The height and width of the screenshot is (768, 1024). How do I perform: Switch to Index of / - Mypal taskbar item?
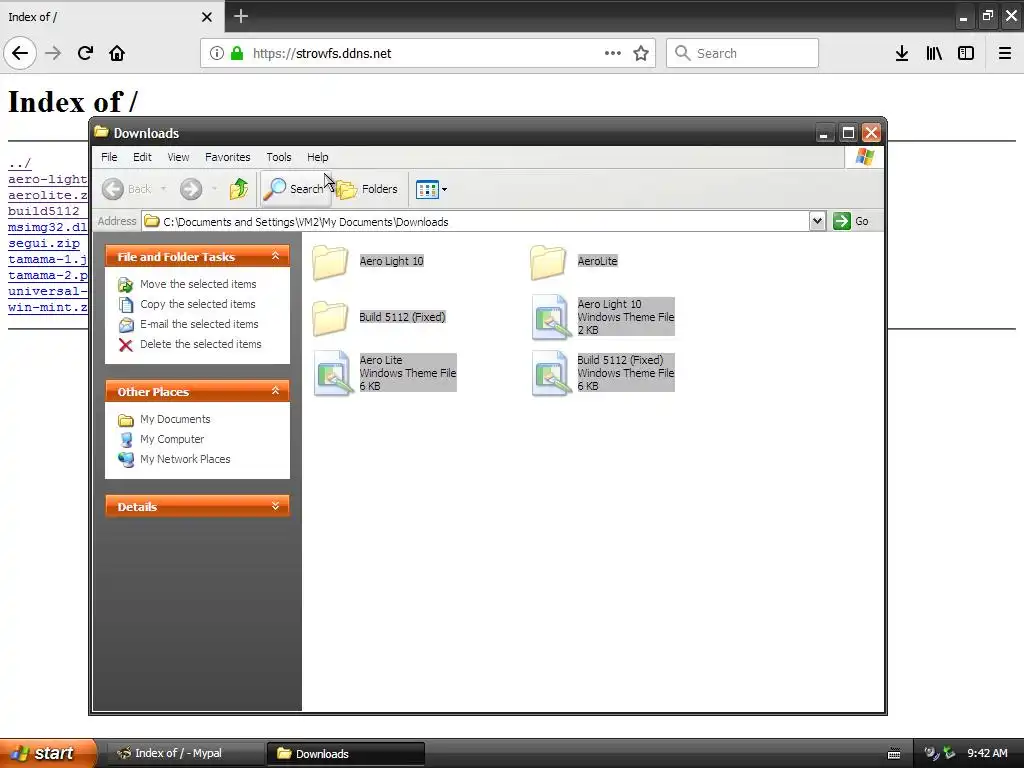coord(185,753)
